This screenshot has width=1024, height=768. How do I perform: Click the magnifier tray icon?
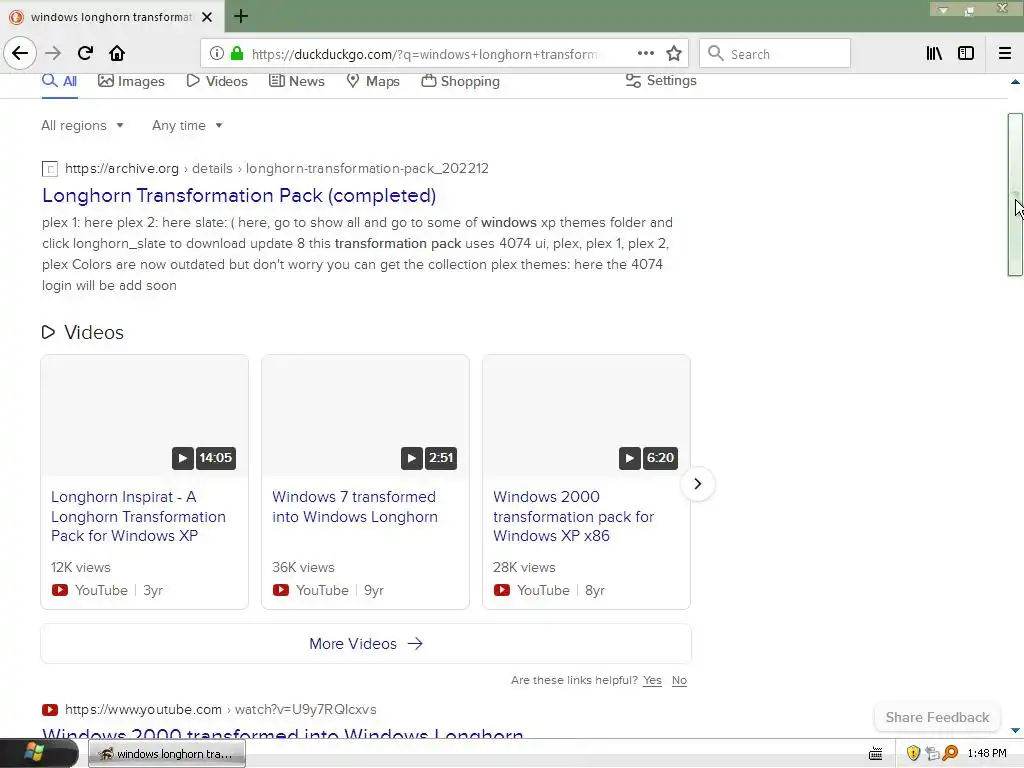pos(950,753)
